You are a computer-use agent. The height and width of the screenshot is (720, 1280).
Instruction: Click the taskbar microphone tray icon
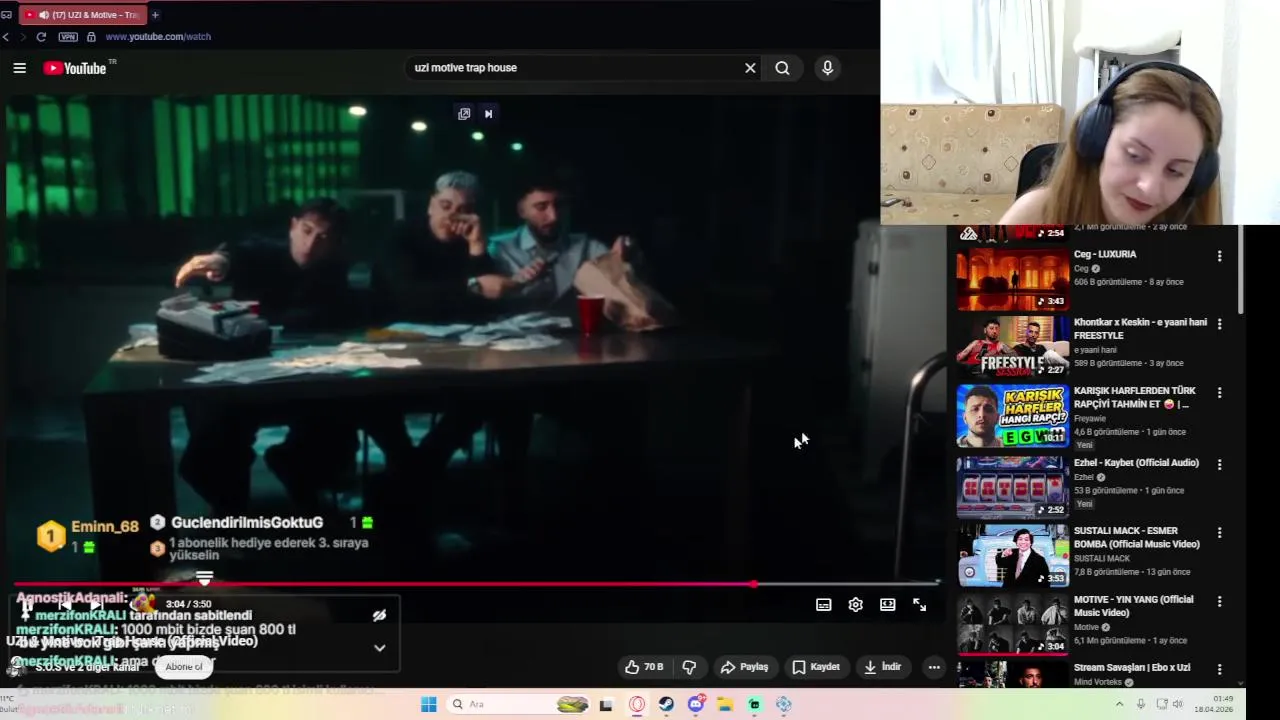click(1141, 705)
